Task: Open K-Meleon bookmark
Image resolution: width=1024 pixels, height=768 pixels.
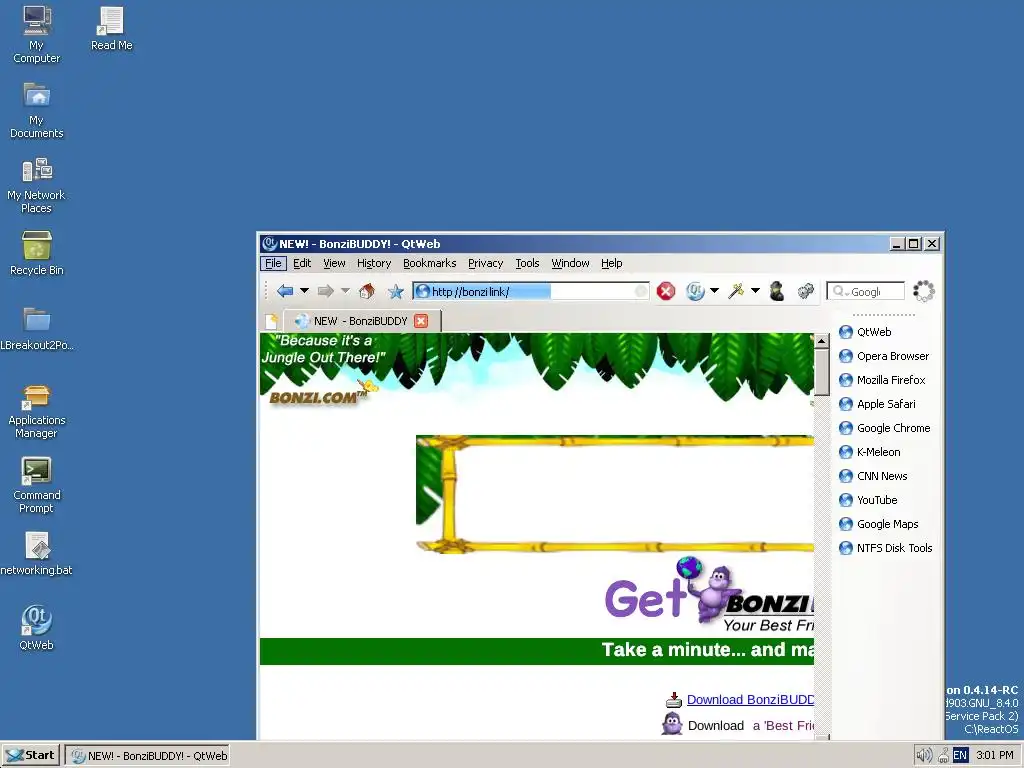Action: [x=870, y=452]
